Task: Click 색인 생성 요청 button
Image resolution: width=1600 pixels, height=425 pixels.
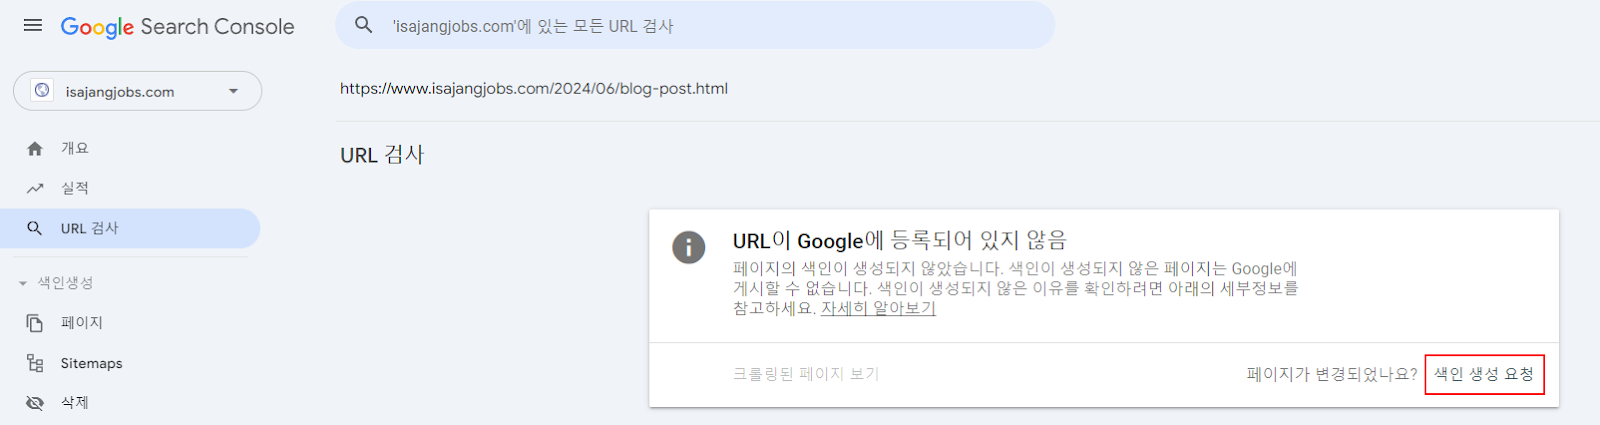Action: tap(1484, 374)
